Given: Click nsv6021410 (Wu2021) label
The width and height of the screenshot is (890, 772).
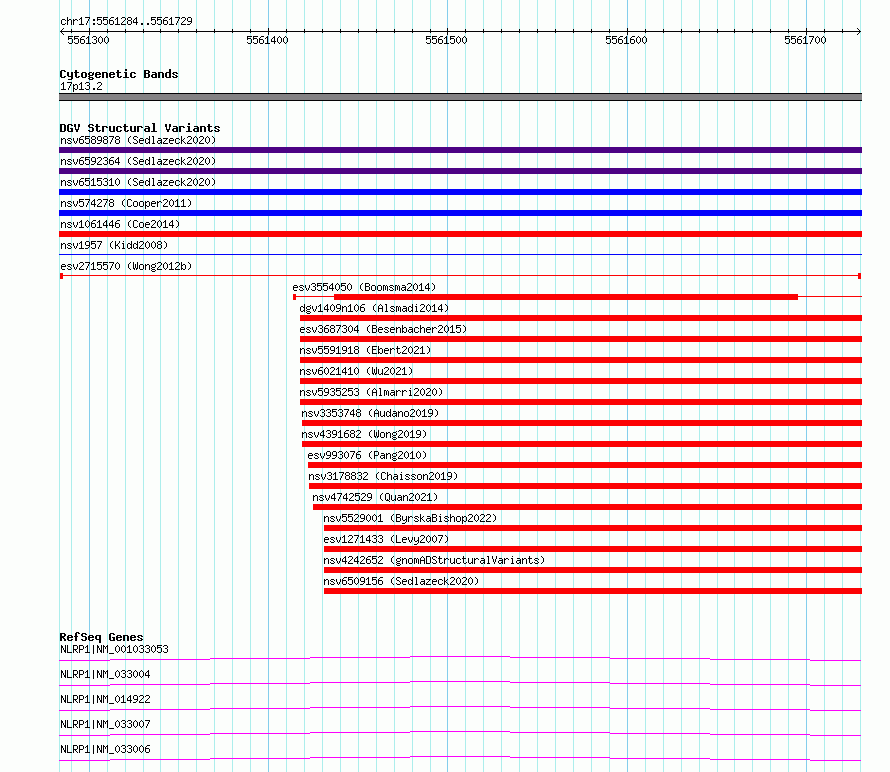Looking at the screenshot, I should 356,371.
